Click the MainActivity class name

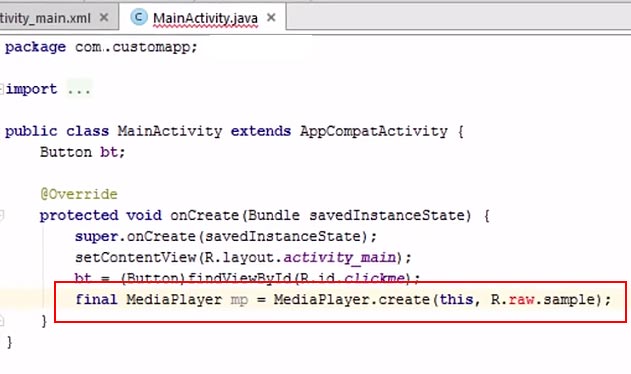(170, 131)
